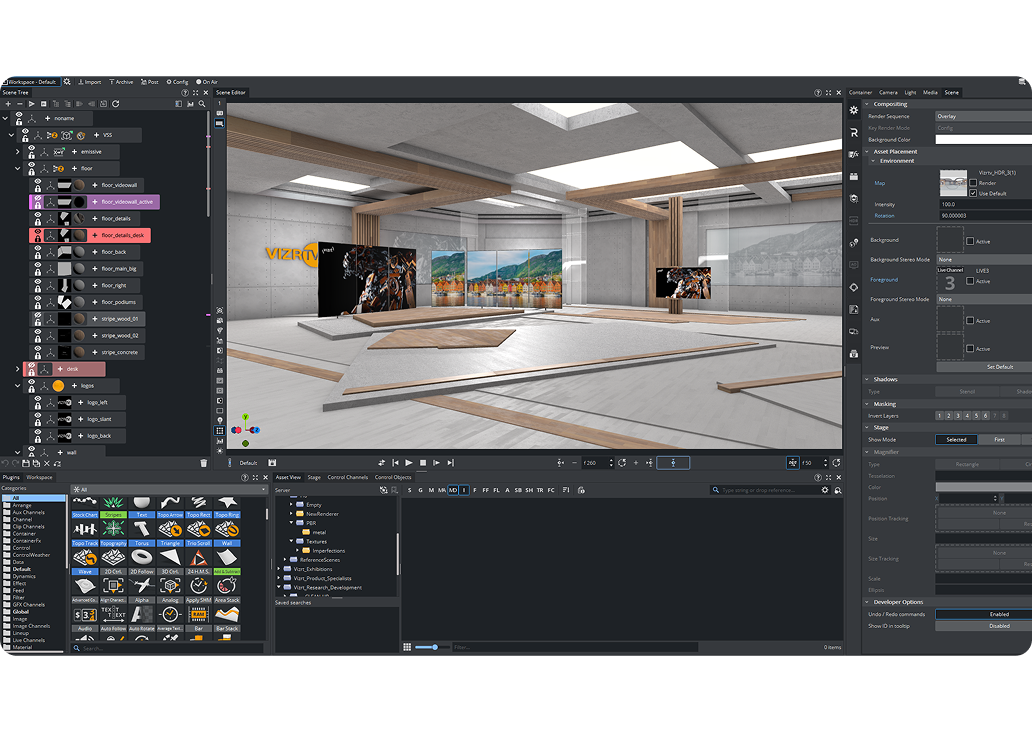
Task: Switch to the Camera tab
Action: tap(888, 92)
